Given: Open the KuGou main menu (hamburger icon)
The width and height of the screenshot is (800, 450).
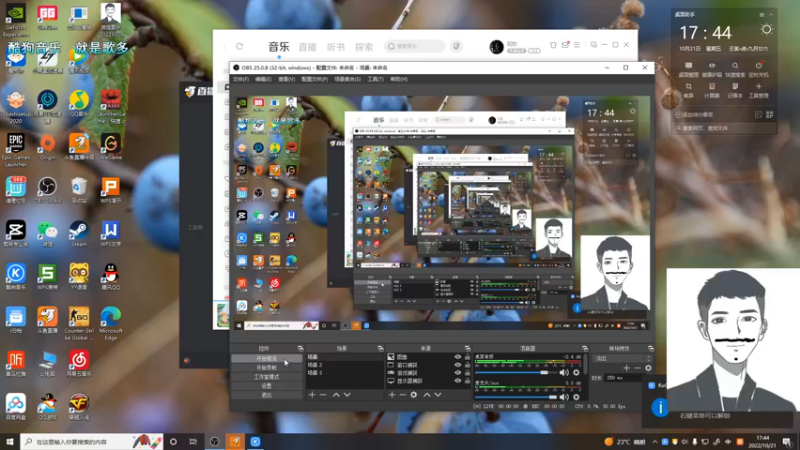Looking at the screenshot, I should point(577,45).
